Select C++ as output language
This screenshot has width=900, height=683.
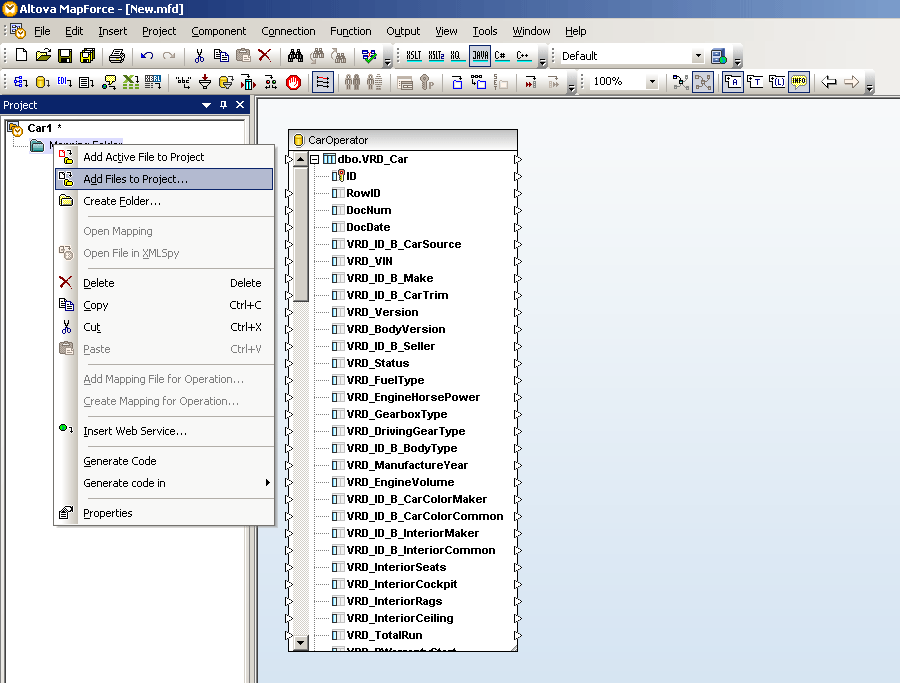tap(523, 56)
